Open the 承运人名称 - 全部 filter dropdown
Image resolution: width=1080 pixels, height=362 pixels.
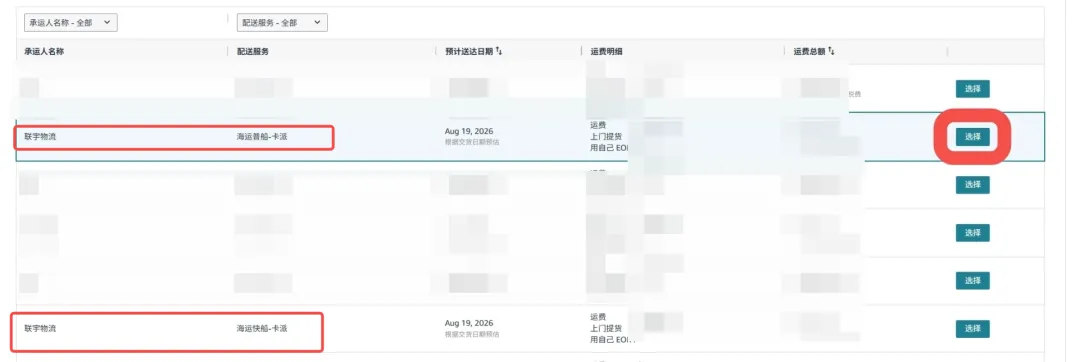point(71,23)
